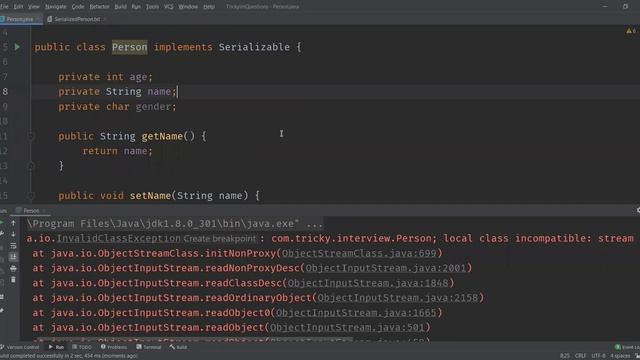The height and width of the screenshot is (360, 640).
Task: Toggle soft-wrap icon in Run console toolbar
Action: [13, 246]
